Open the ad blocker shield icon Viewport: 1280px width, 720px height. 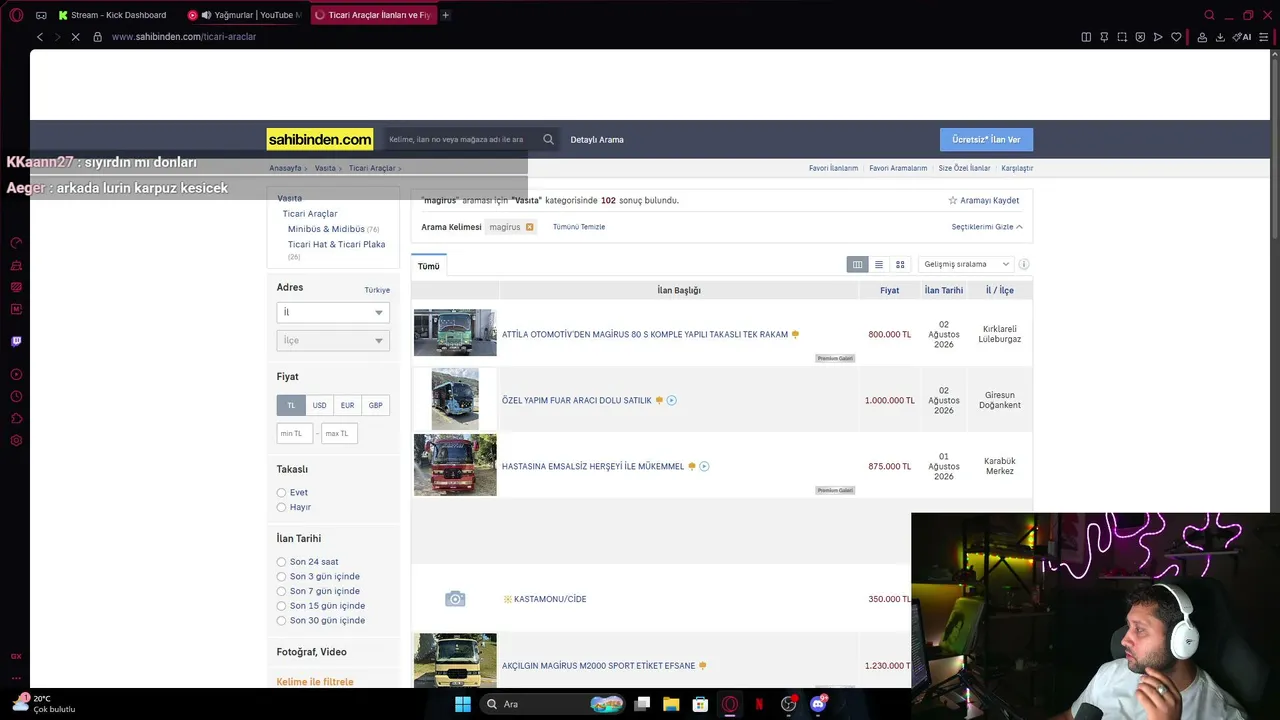pyautogui.click(x=1140, y=37)
